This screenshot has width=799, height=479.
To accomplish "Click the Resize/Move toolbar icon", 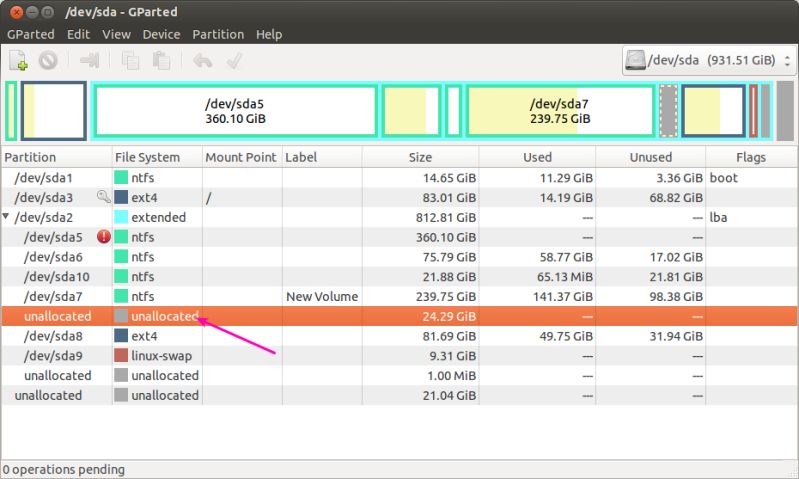I will click(90, 60).
